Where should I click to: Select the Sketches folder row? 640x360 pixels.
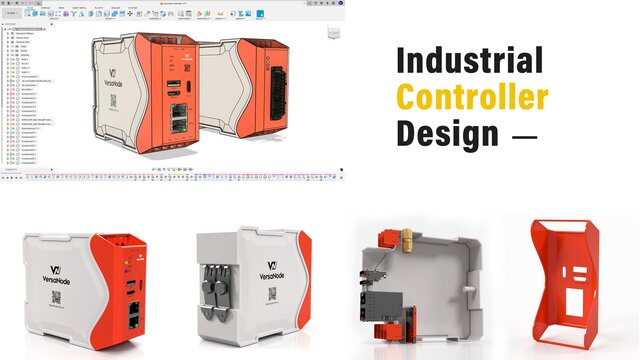[x=24, y=55]
